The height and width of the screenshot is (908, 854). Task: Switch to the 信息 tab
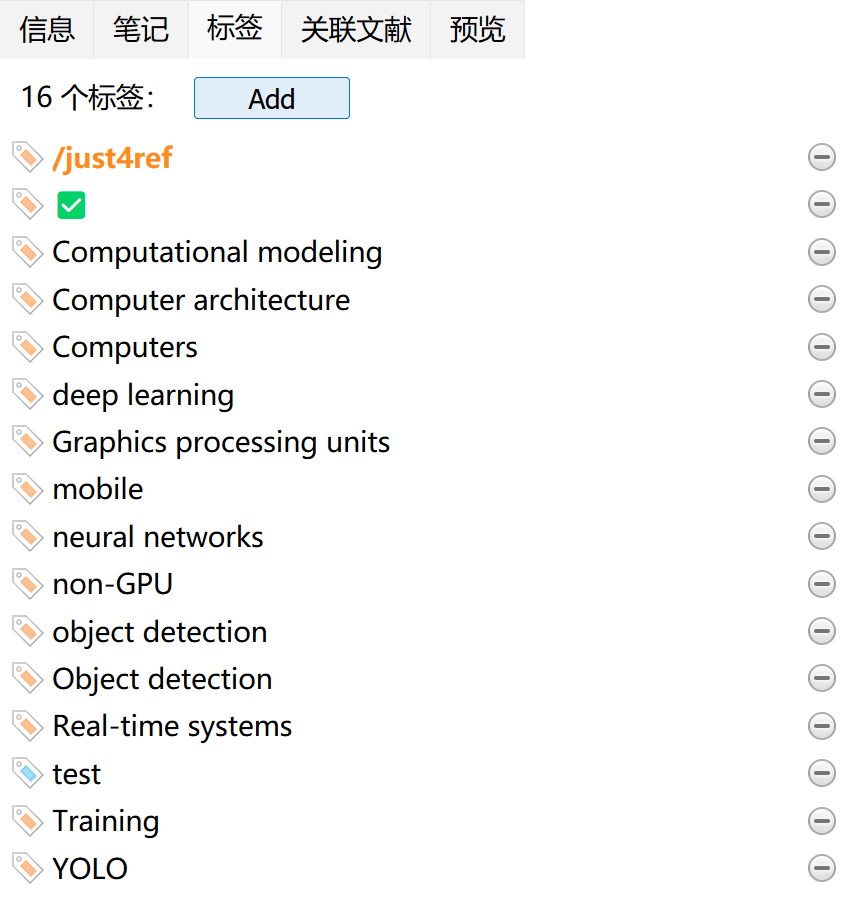coord(47,30)
